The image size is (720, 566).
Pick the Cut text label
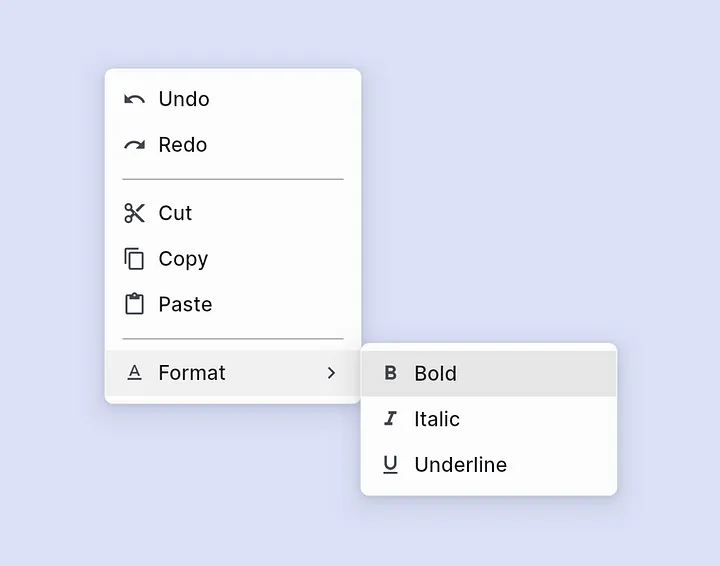pyautogui.click(x=175, y=213)
